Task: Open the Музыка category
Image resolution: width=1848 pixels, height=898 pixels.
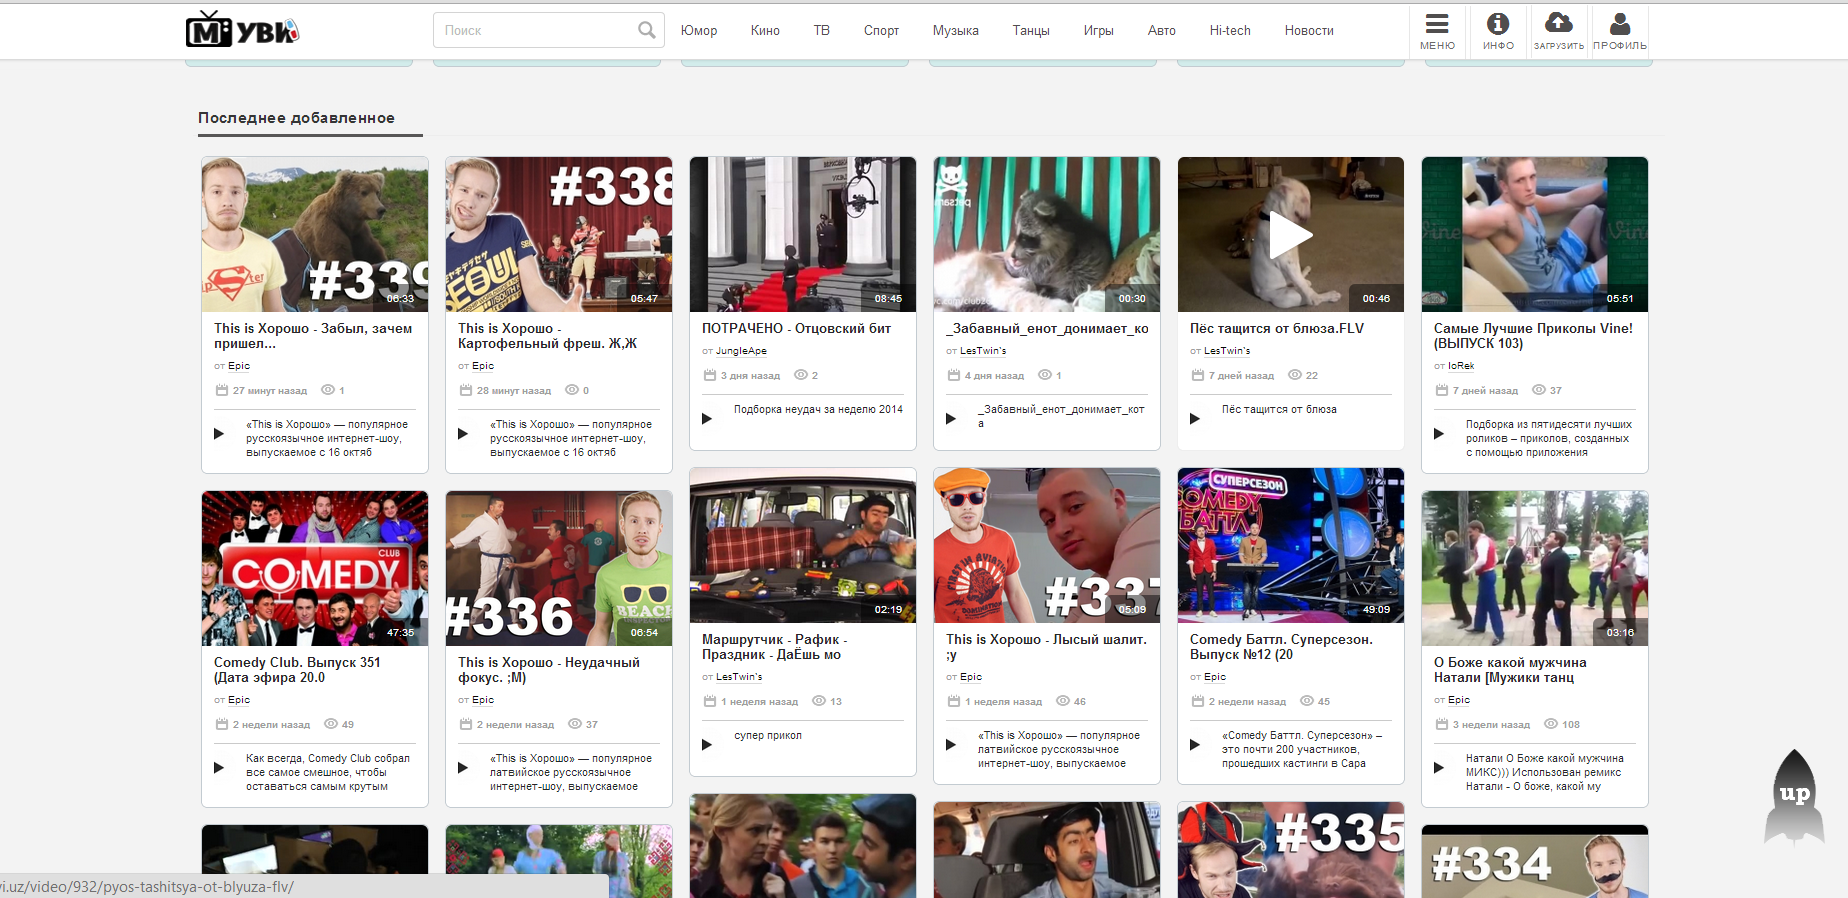Action: click(956, 31)
